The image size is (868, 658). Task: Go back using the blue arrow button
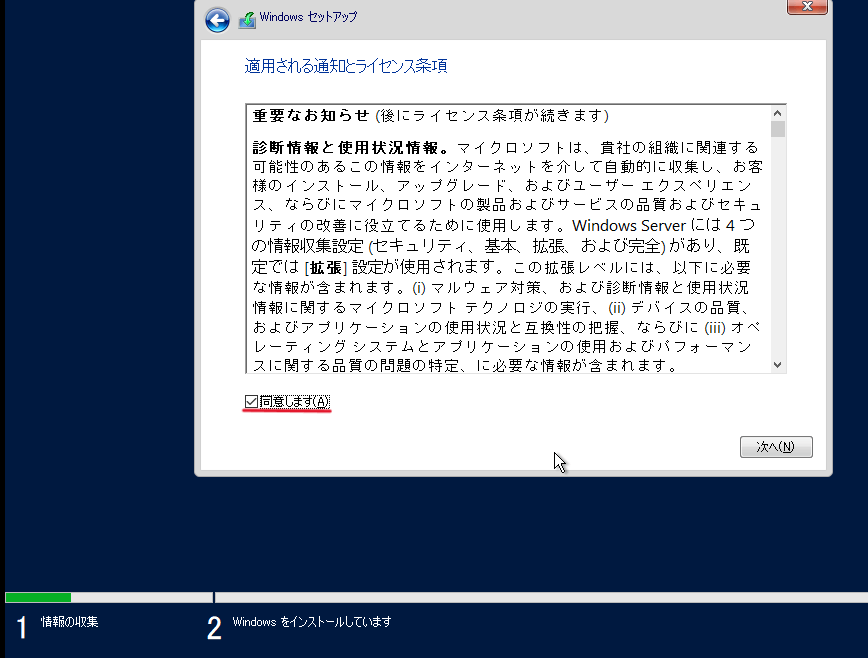[217, 20]
